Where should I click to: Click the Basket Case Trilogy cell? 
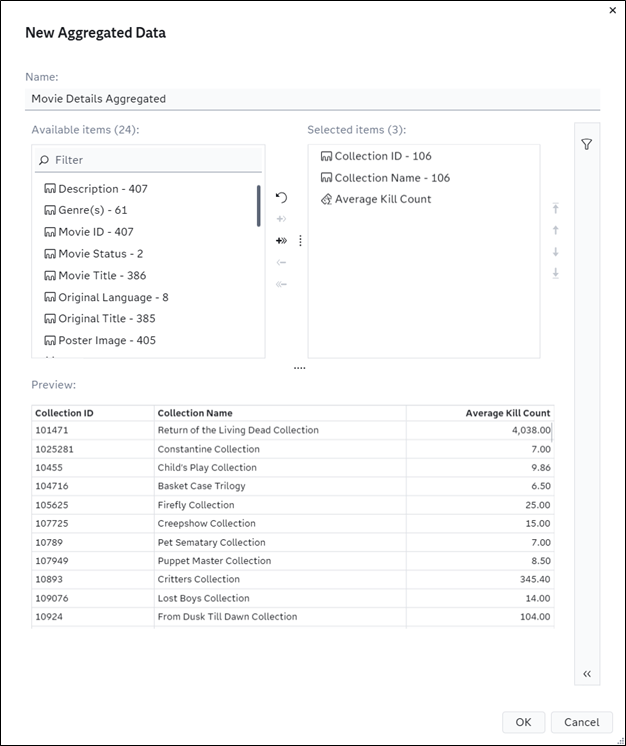pyautogui.click(x=280, y=486)
